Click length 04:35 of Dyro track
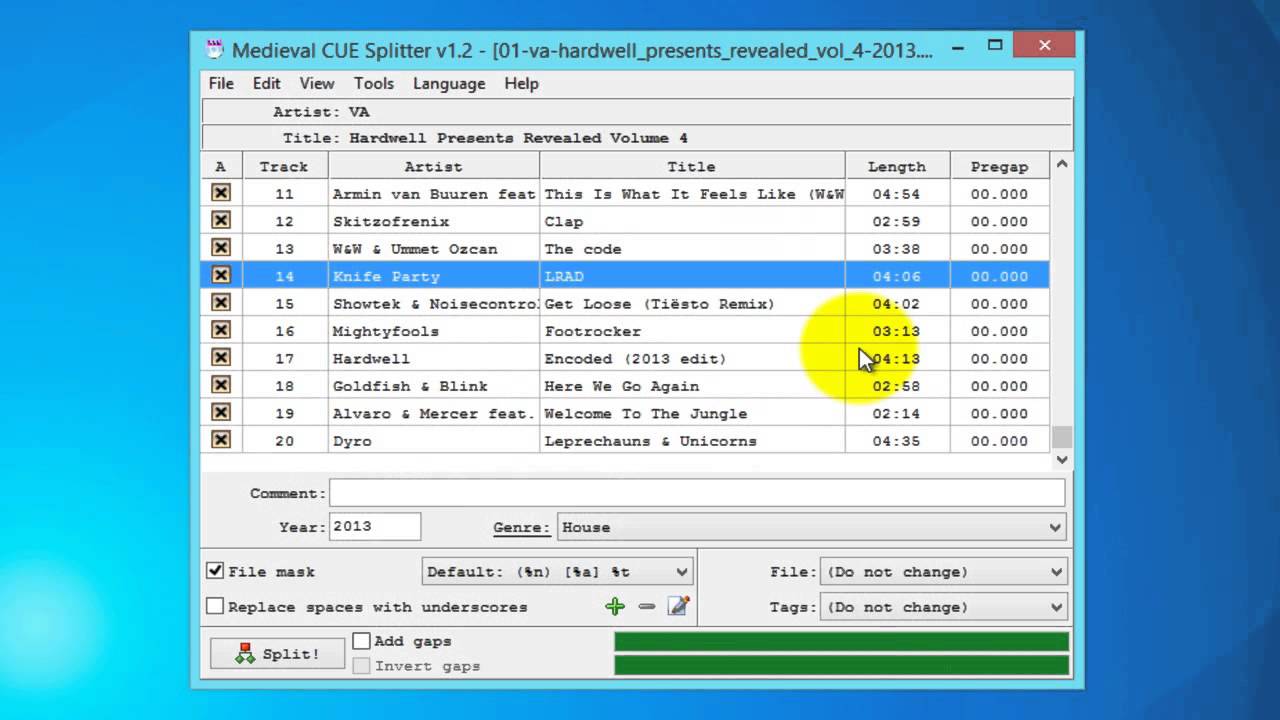 point(896,441)
